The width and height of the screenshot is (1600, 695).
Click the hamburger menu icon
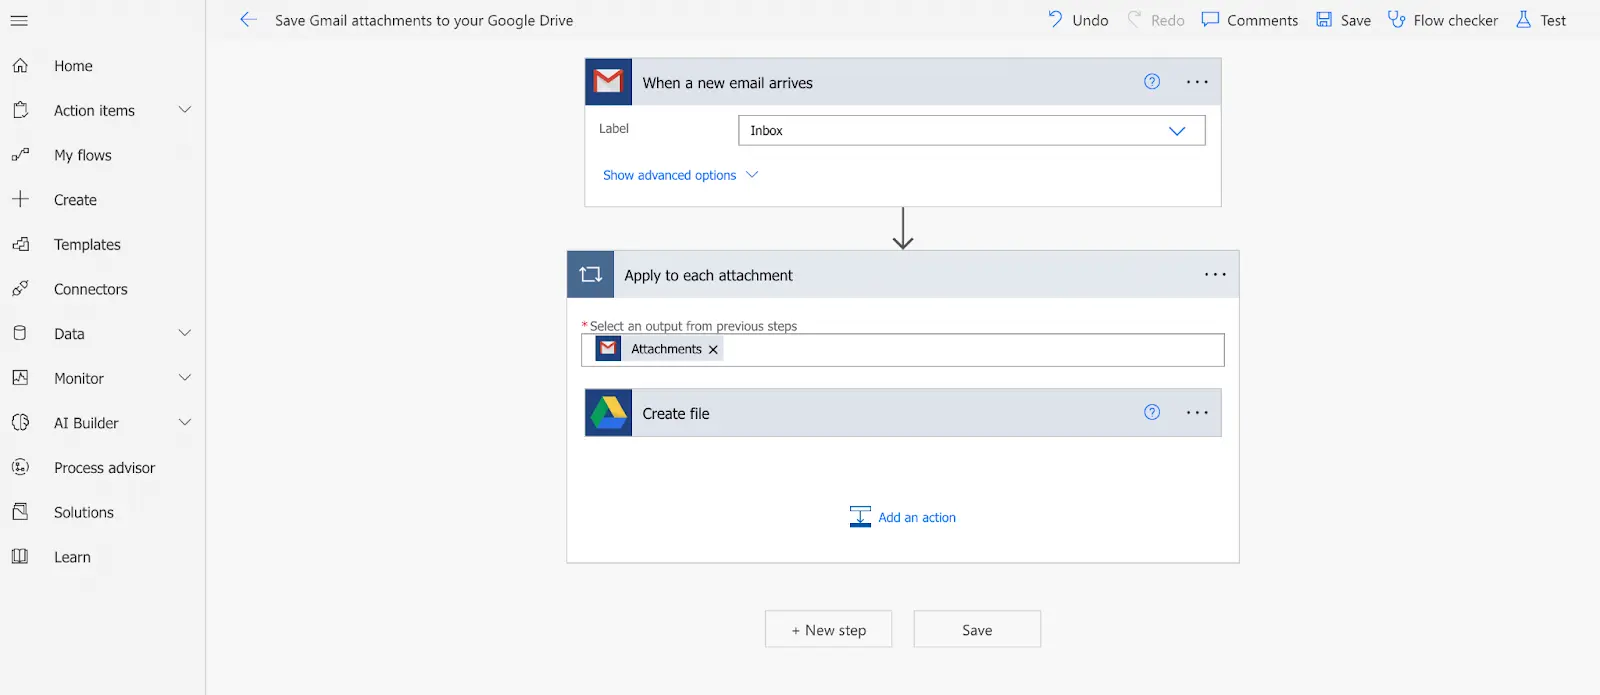pyautogui.click(x=19, y=20)
